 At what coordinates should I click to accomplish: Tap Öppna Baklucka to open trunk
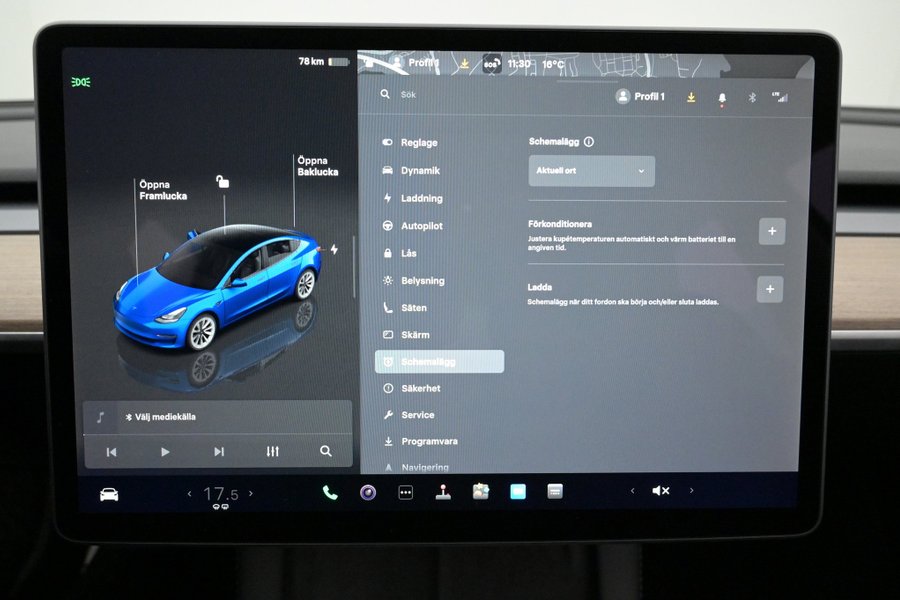(x=317, y=166)
